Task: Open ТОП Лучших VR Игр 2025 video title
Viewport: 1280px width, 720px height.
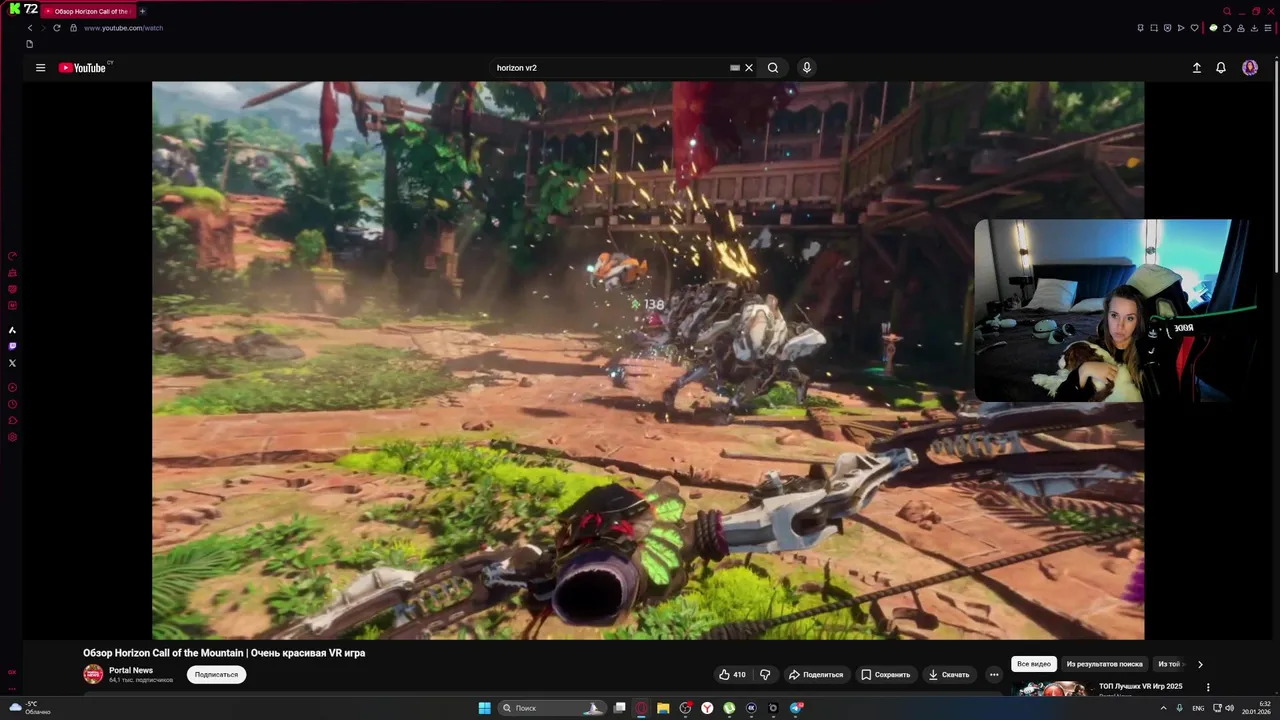Action: click(x=1140, y=686)
